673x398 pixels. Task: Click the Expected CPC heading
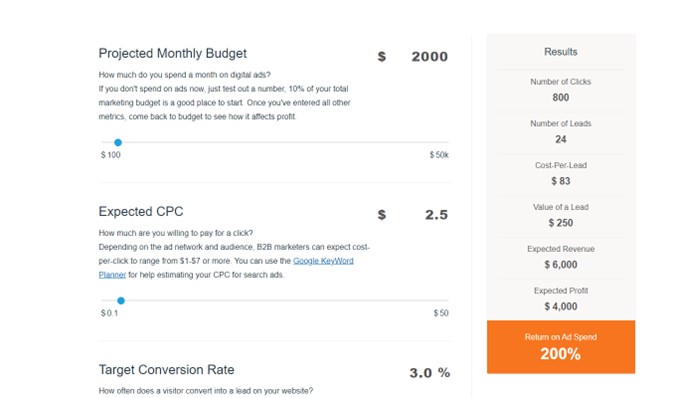coord(141,211)
